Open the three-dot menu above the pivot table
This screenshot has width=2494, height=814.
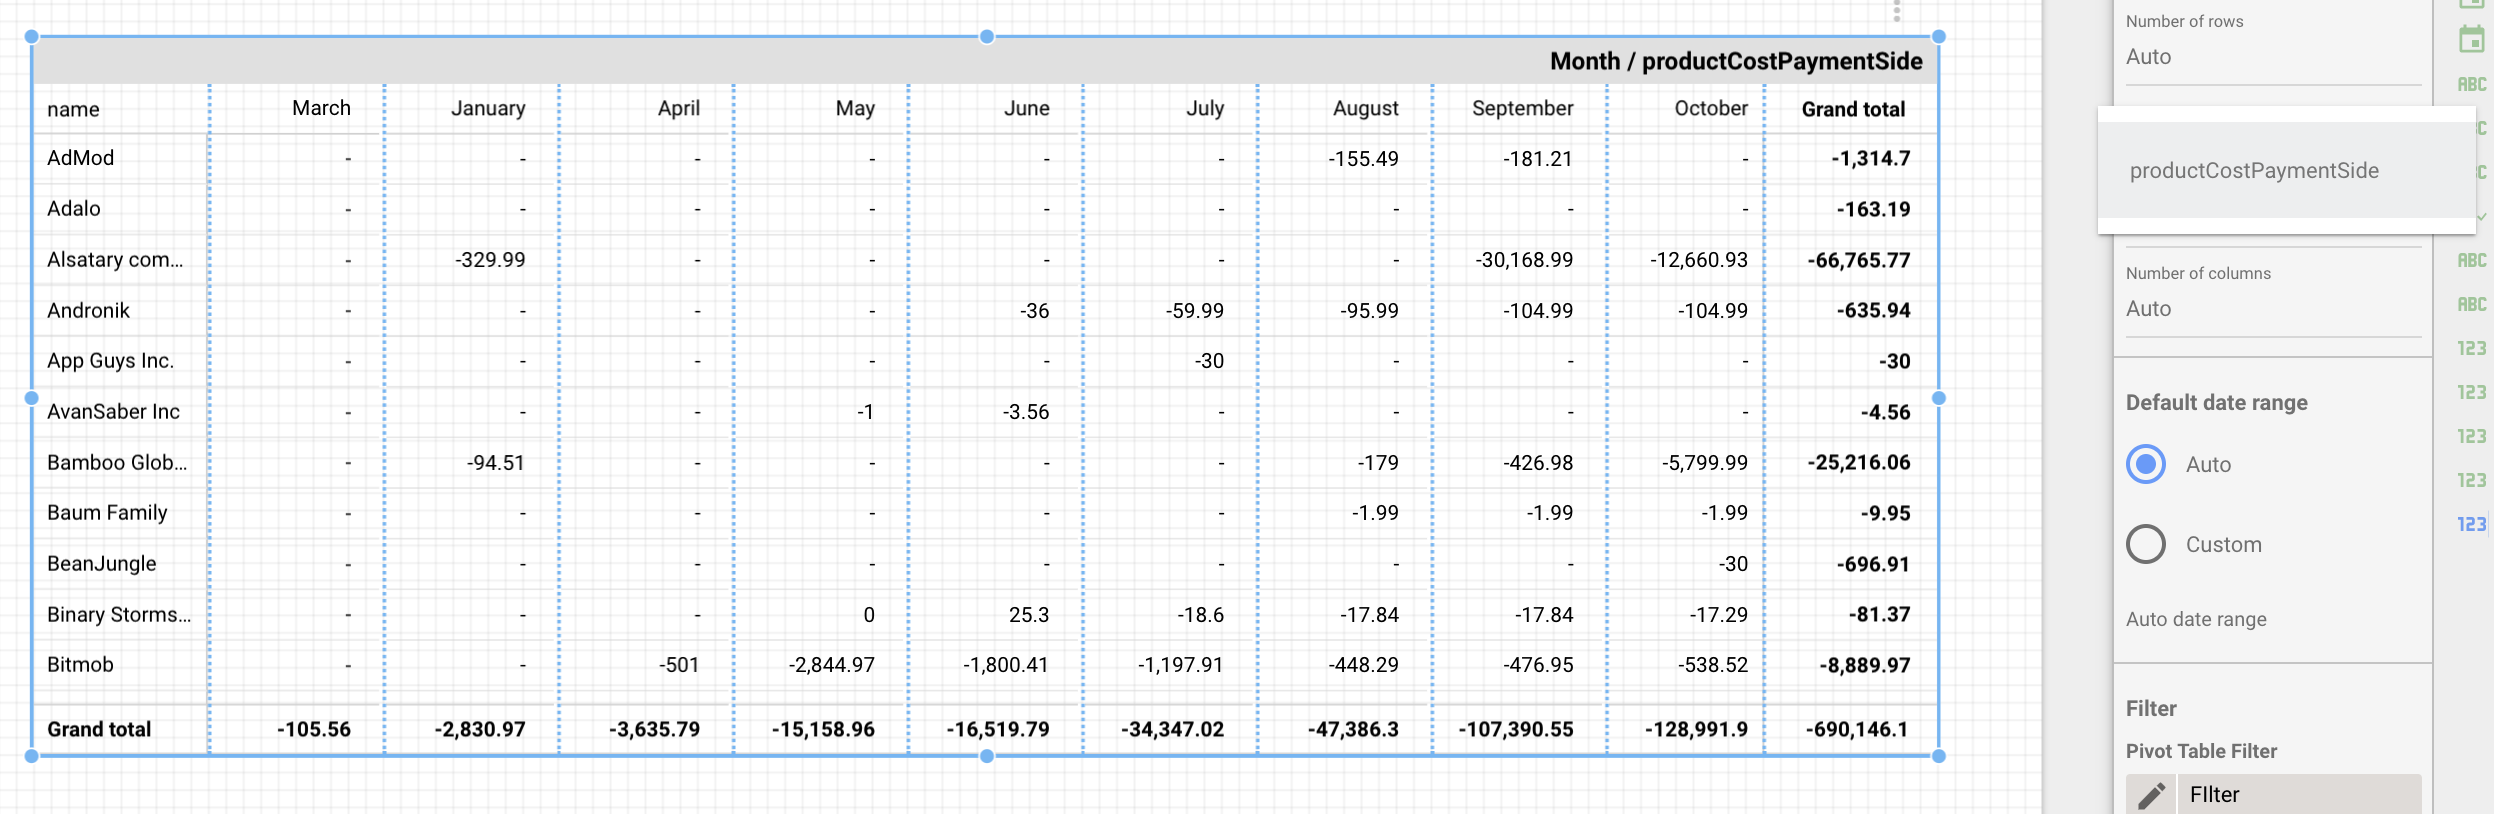click(1896, 12)
